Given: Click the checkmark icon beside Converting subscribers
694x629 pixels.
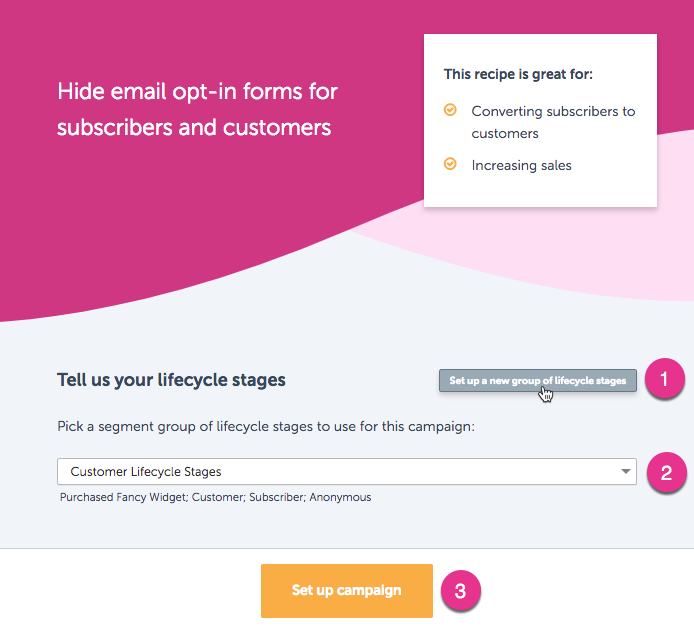Looking at the screenshot, I should click(450, 109).
